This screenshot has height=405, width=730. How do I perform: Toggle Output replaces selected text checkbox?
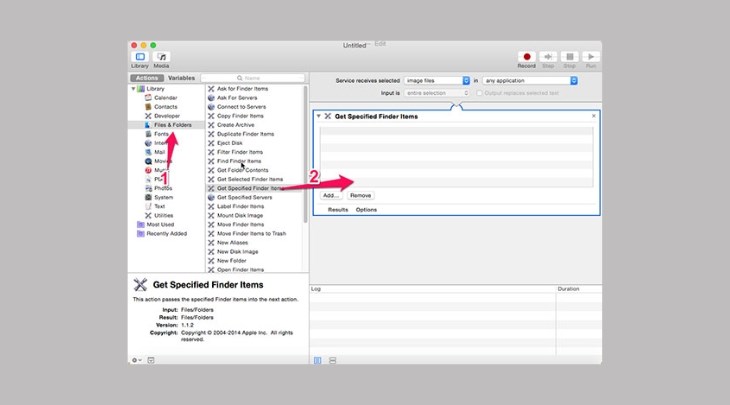(481, 93)
